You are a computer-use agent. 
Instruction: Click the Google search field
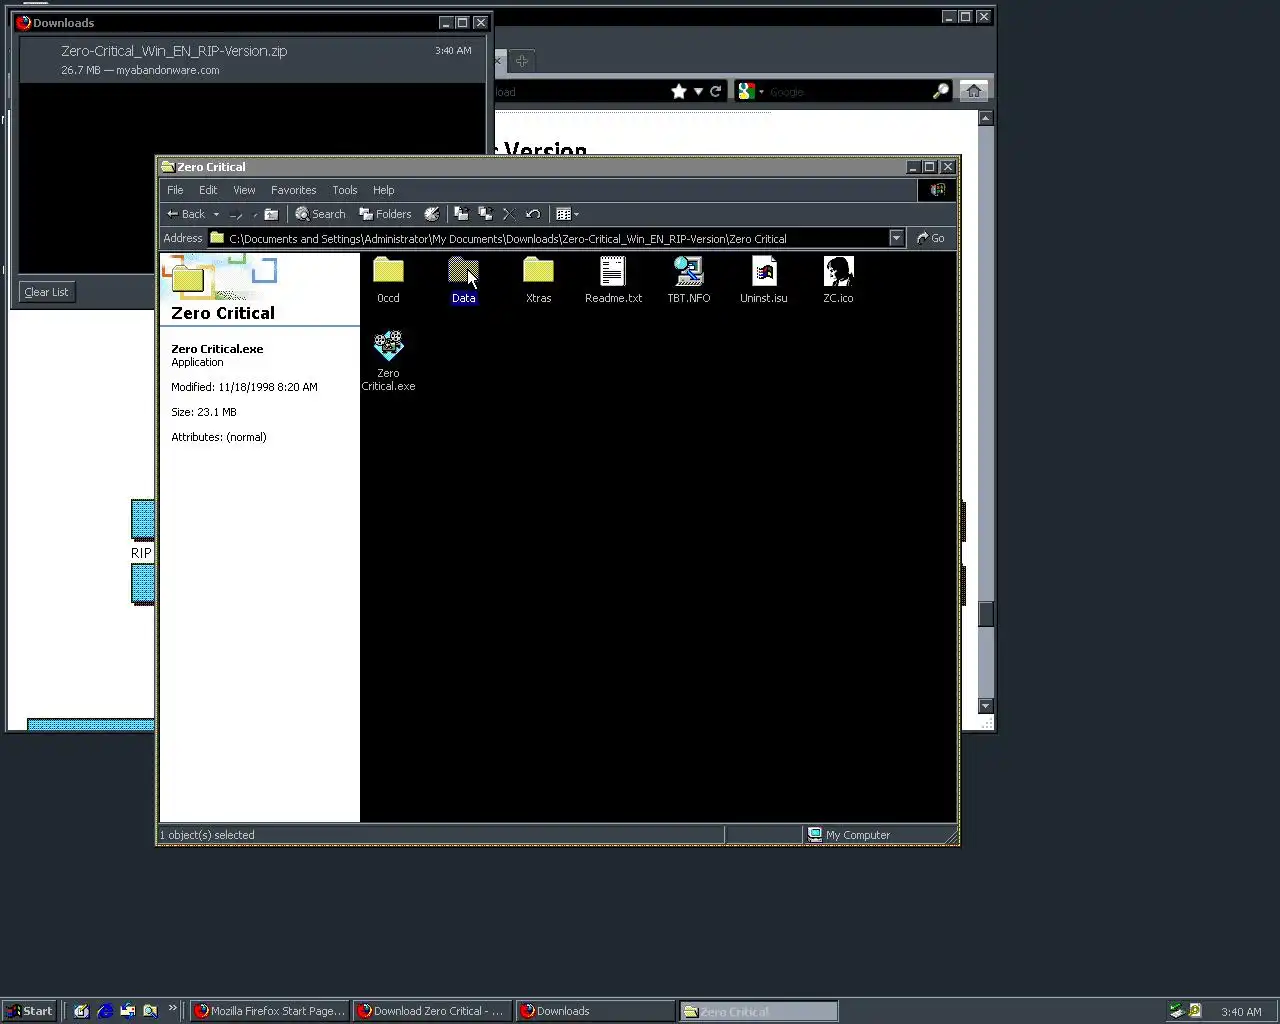pos(850,91)
